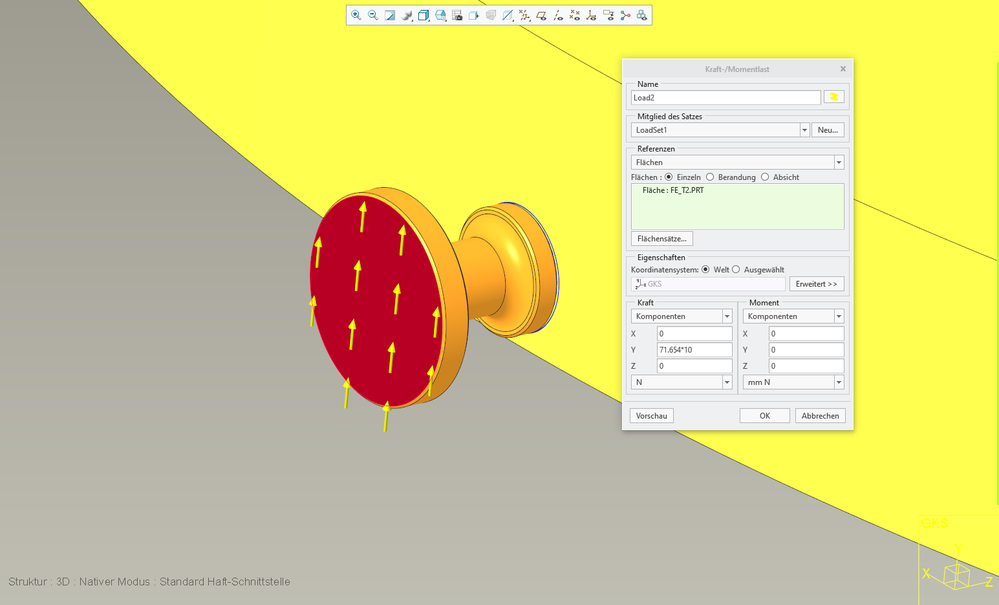Click the zoom out magnifier icon

pyautogui.click(x=373, y=15)
